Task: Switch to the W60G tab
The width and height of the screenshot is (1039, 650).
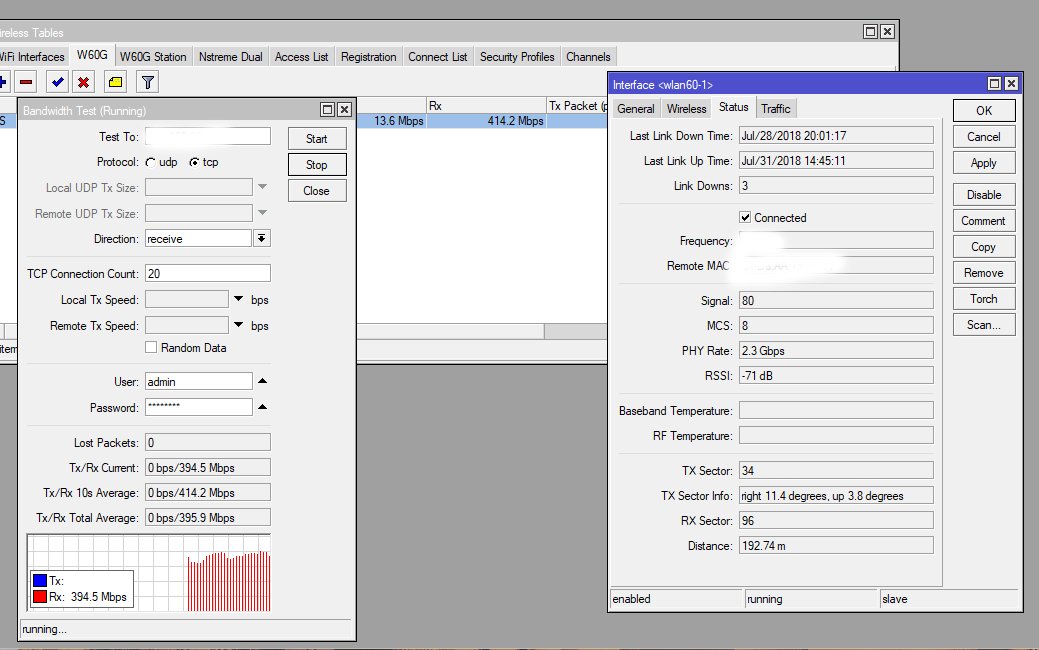Action: coord(92,55)
